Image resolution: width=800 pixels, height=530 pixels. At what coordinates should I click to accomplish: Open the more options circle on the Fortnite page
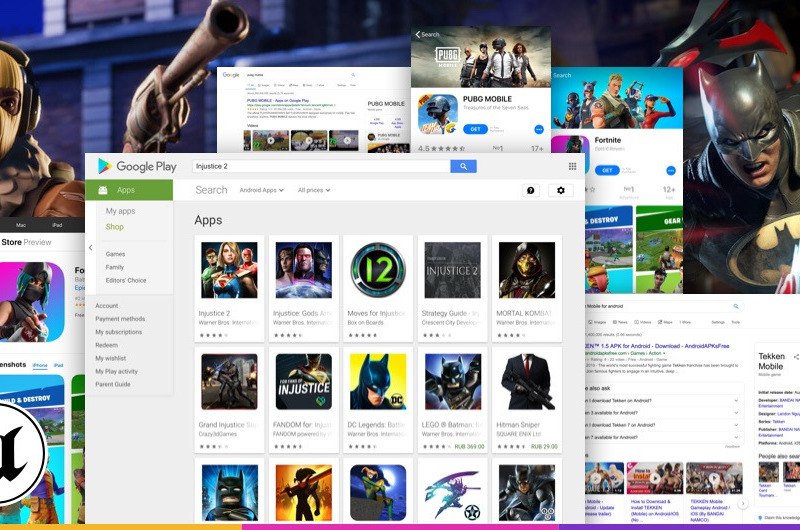click(x=670, y=170)
